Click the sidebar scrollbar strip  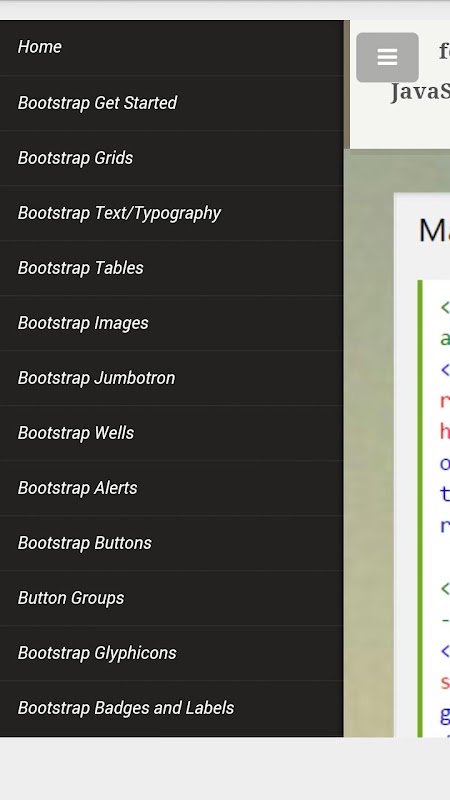pos(346,84)
